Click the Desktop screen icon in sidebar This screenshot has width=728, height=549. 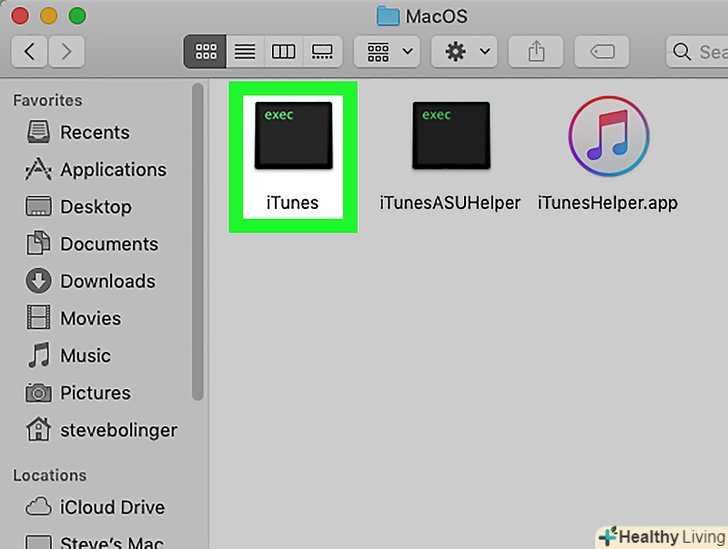click(39, 207)
